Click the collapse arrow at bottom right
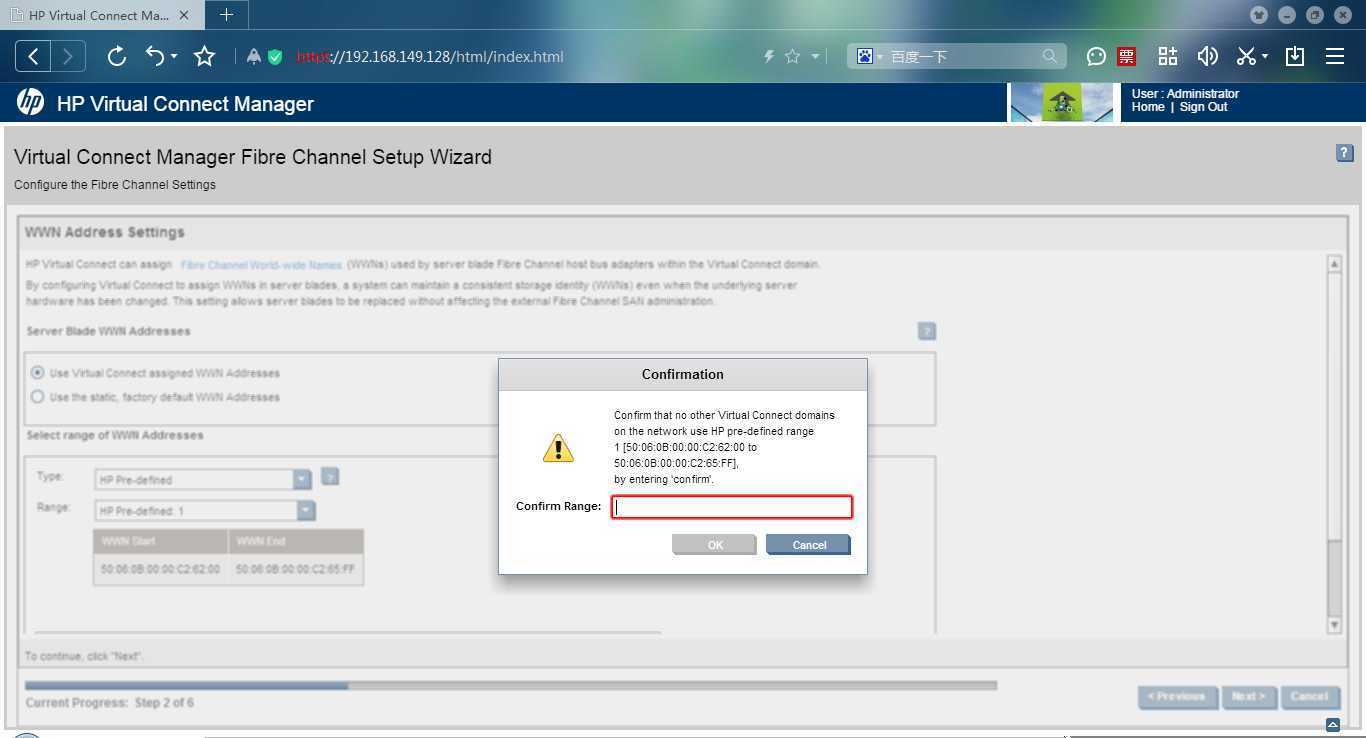The width and height of the screenshot is (1366, 738). [1333, 725]
